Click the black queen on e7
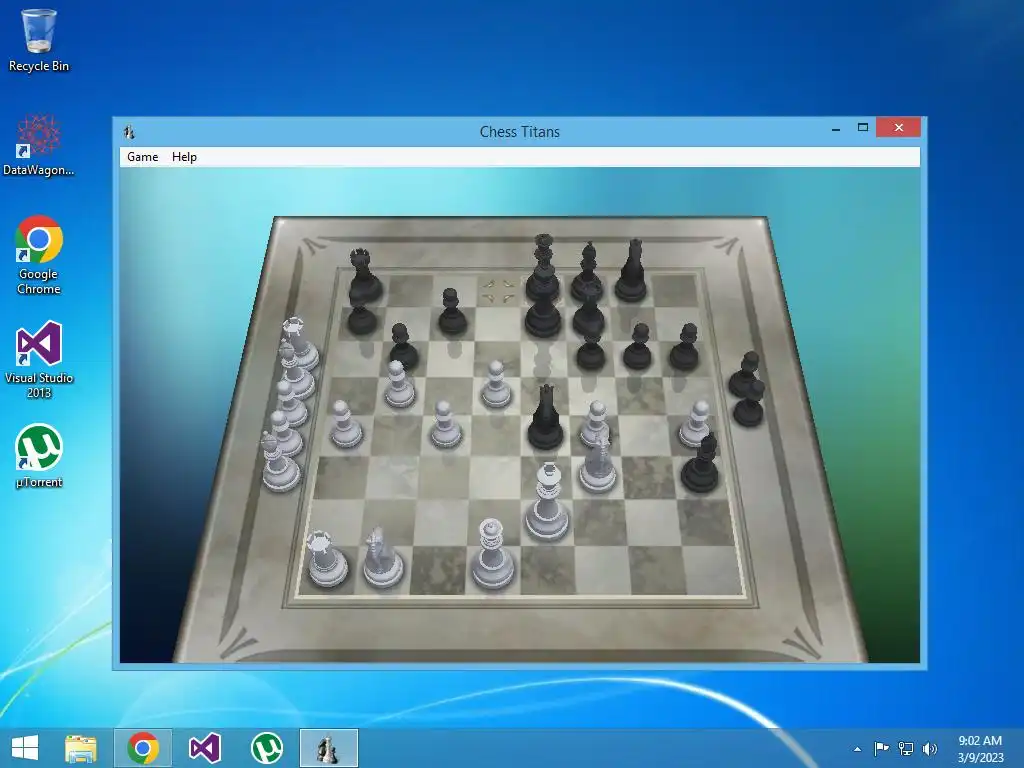1024x768 pixels. [543, 313]
